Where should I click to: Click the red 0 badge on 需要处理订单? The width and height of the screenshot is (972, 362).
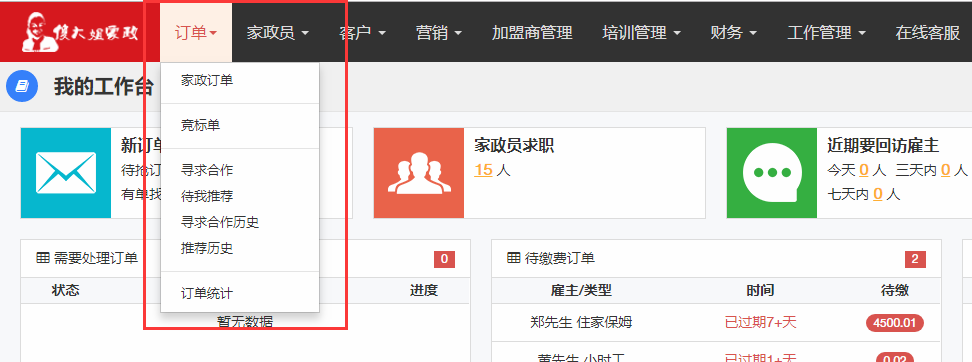444,259
